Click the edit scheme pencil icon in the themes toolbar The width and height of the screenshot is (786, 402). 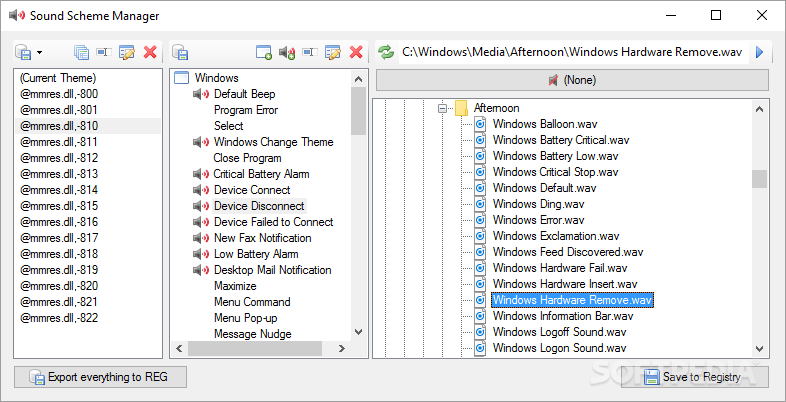[127, 52]
